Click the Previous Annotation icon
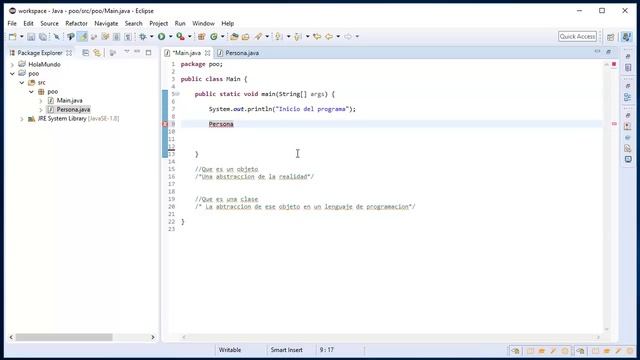The height and width of the screenshot is (360, 640). tap(298, 37)
